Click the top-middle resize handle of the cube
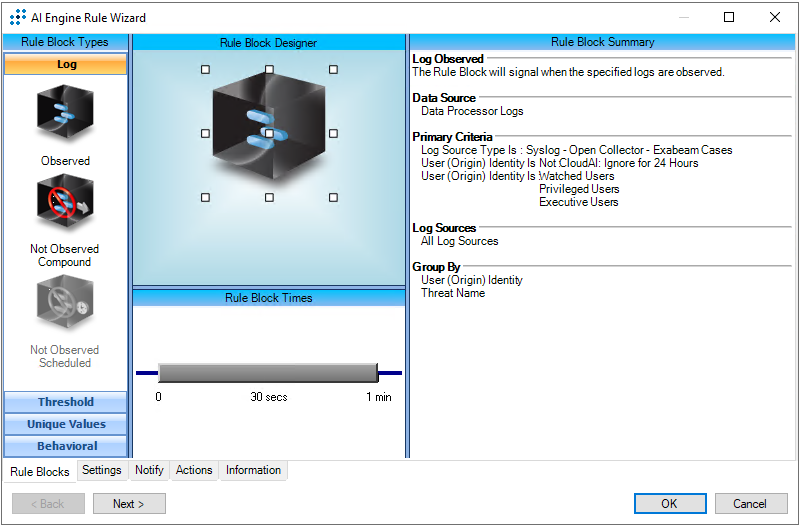799x525 pixels. [x=269, y=70]
